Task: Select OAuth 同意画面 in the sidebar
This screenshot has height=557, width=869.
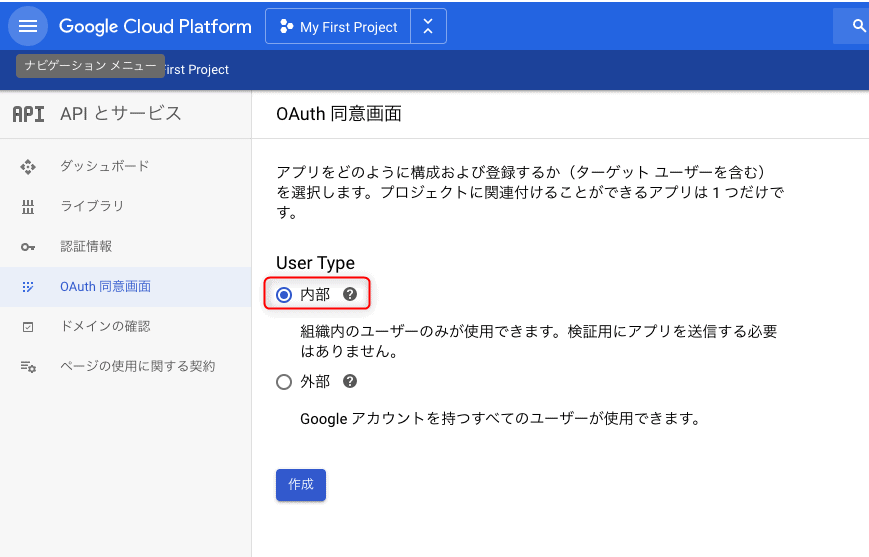Action: click(105, 287)
